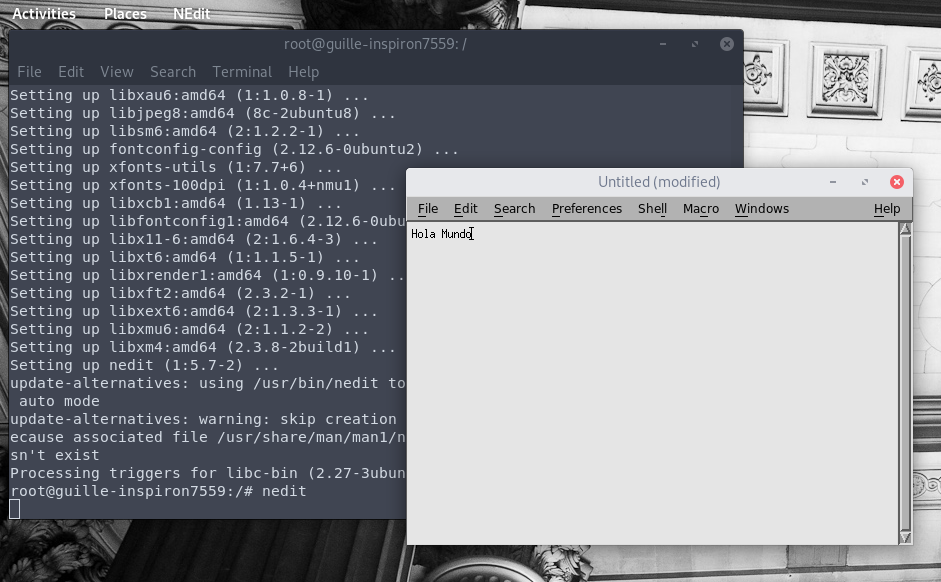Viewport: 941px width, 582px height.
Task: Click NEdit scrollbar up arrow
Action: [x=906, y=229]
